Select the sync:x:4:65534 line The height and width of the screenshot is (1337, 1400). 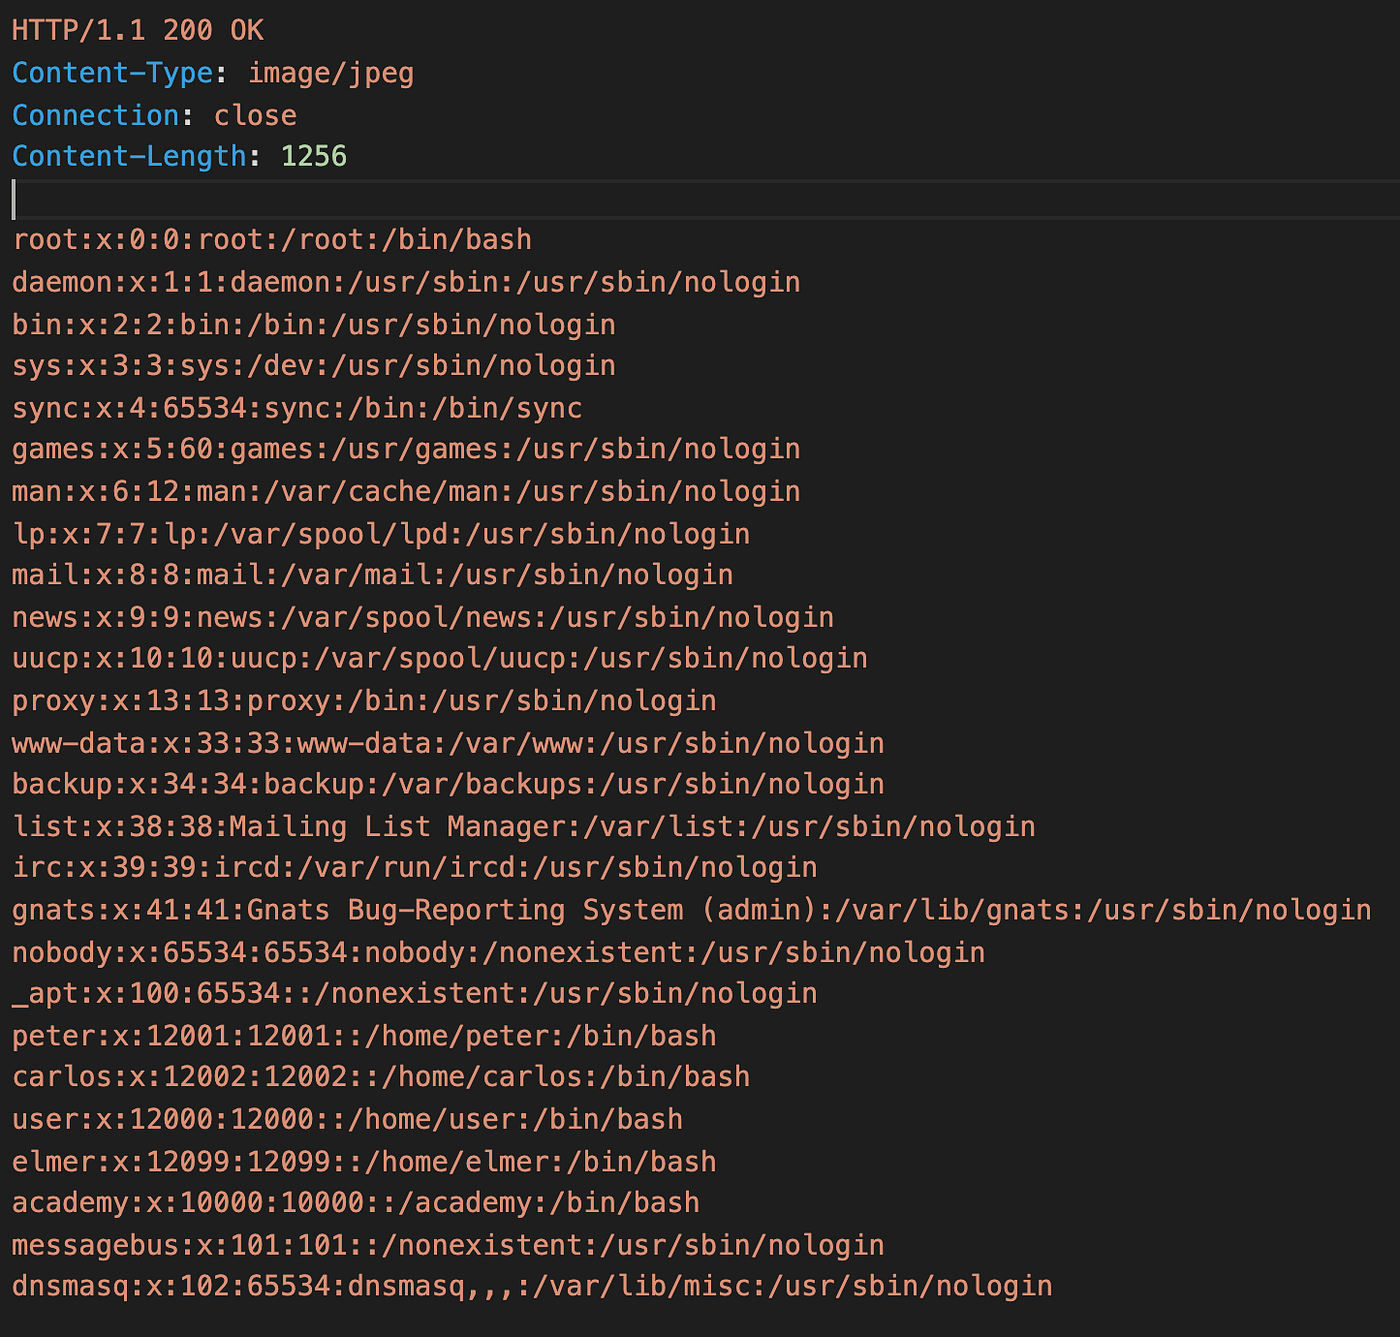[x=297, y=408]
